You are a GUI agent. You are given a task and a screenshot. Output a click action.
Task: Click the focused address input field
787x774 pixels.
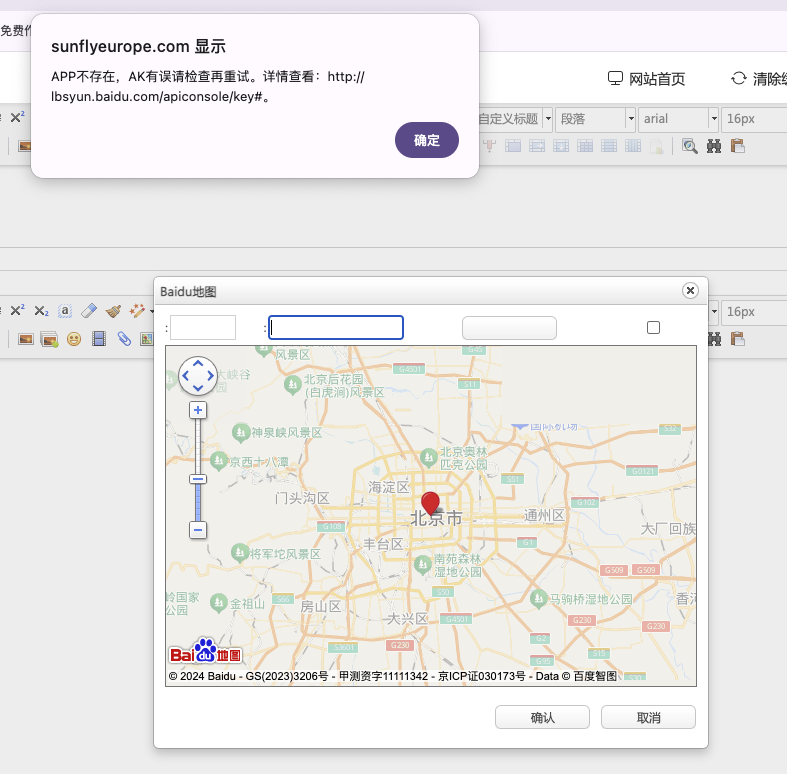click(x=336, y=327)
